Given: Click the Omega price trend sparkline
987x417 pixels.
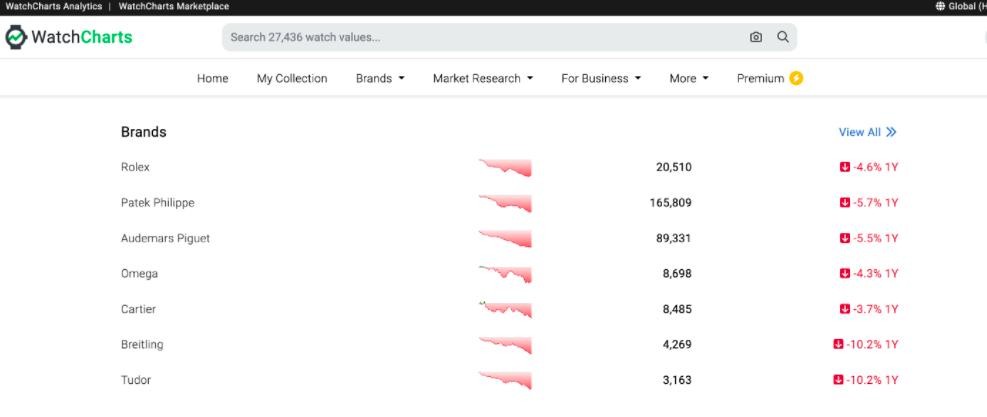Looking at the screenshot, I should tap(505, 274).
